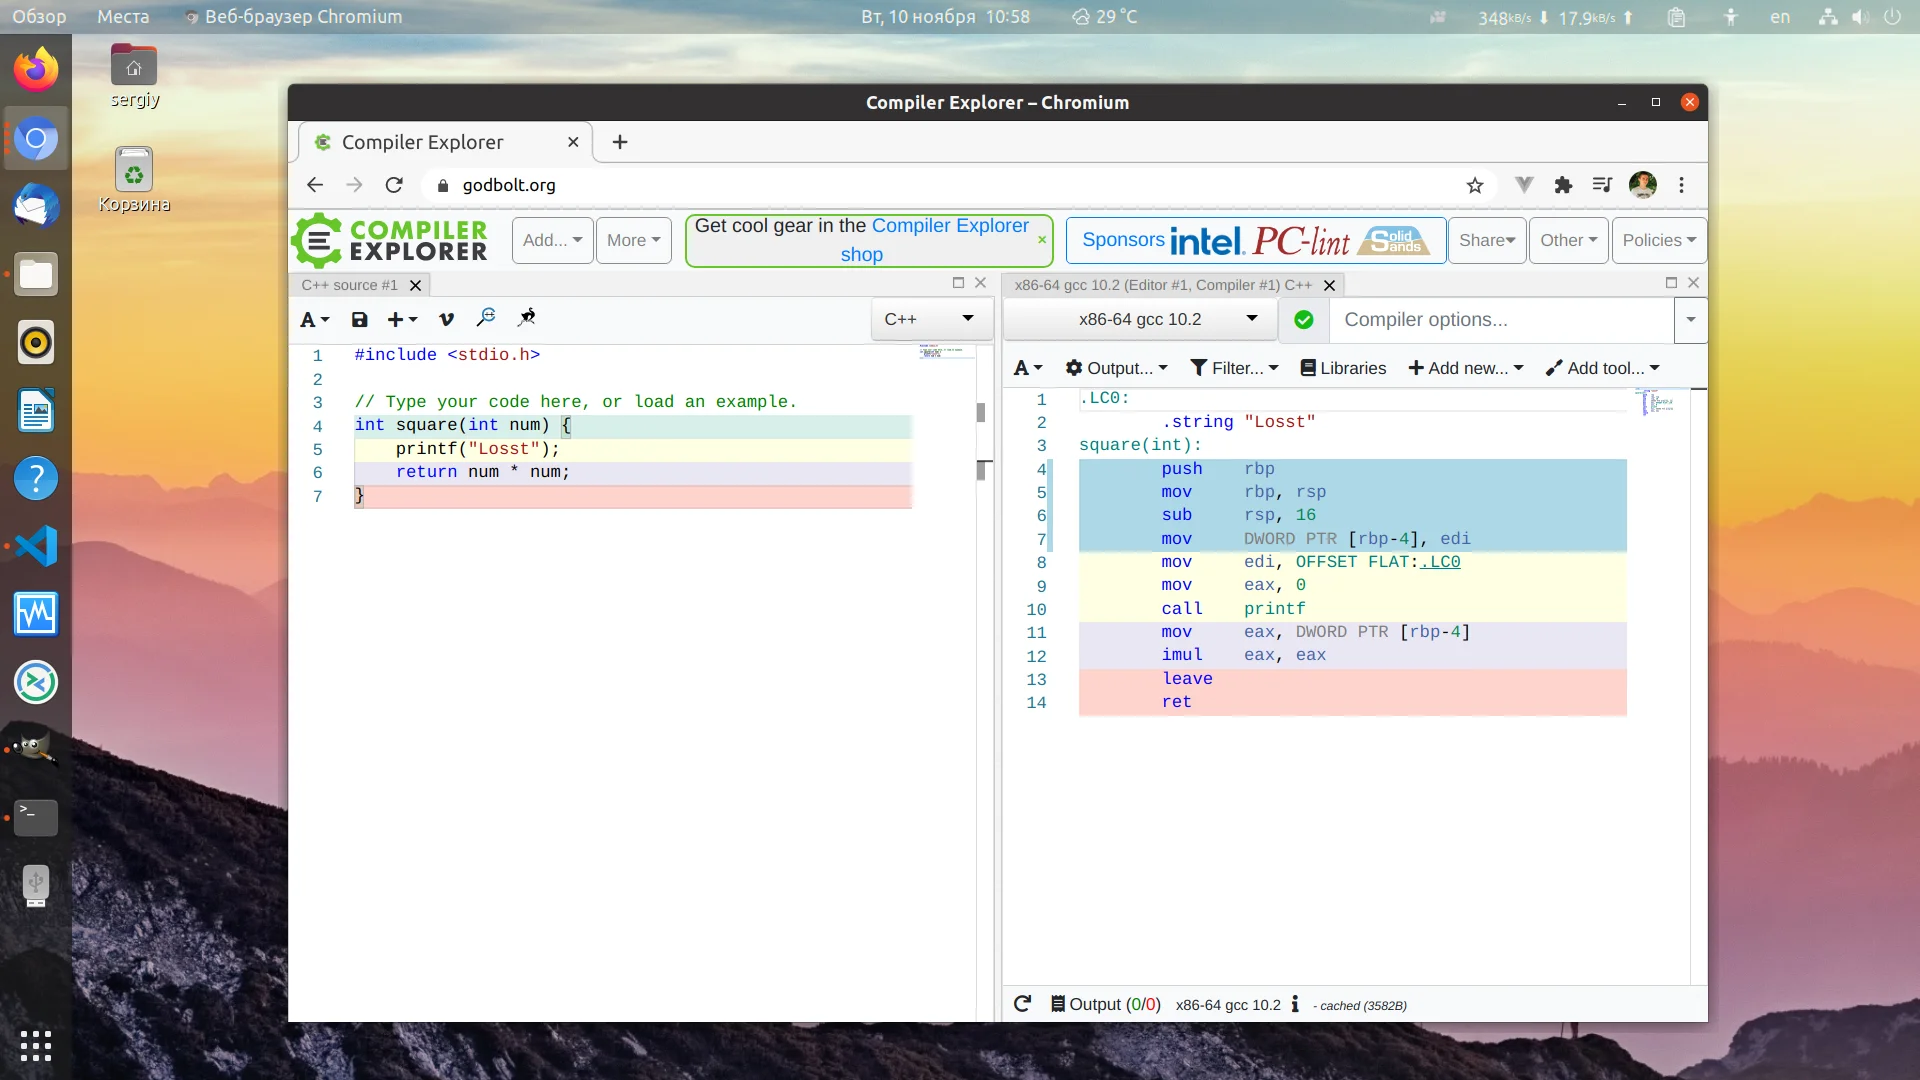Click the Libraries button
Screen dimensions: 1920x1080
[1343, 368]
